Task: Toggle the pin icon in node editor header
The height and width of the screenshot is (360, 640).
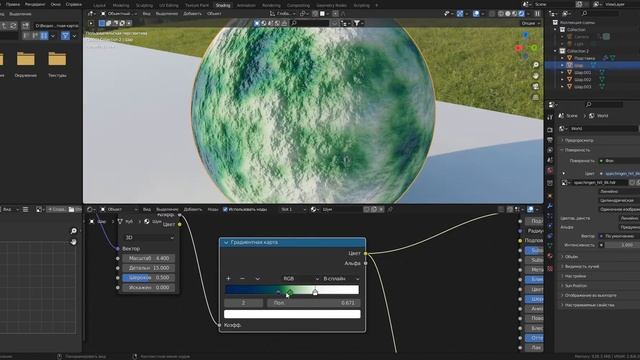Action: tap(390, 209)
